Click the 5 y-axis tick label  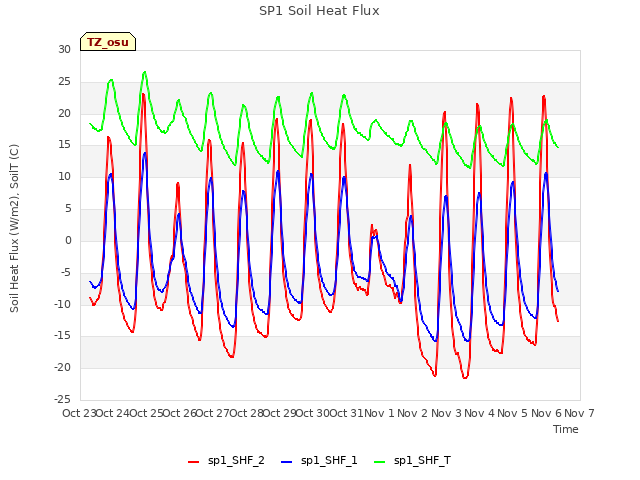(68, 209)
